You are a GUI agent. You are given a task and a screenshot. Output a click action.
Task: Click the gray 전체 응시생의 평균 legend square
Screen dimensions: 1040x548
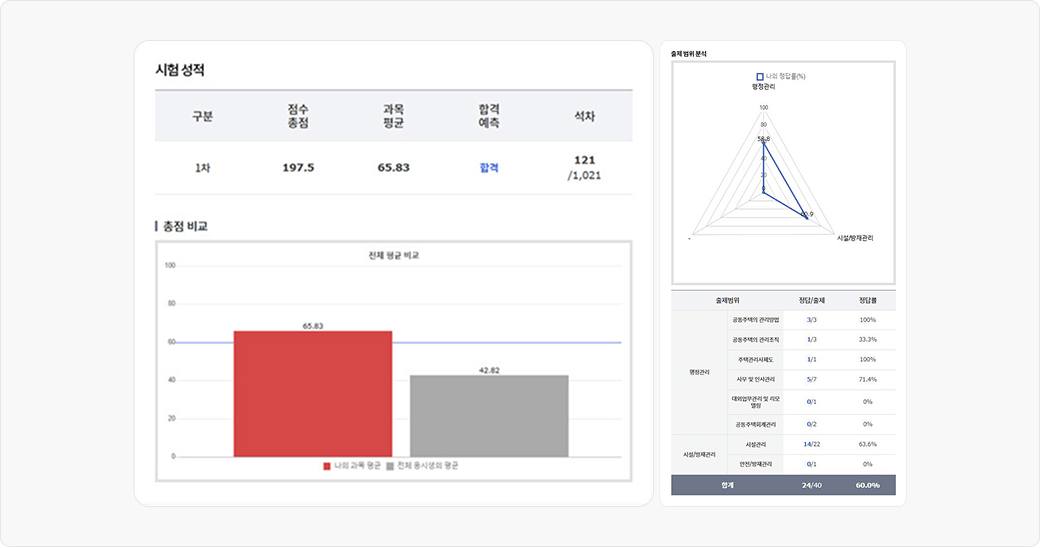(x=390, y=466)
